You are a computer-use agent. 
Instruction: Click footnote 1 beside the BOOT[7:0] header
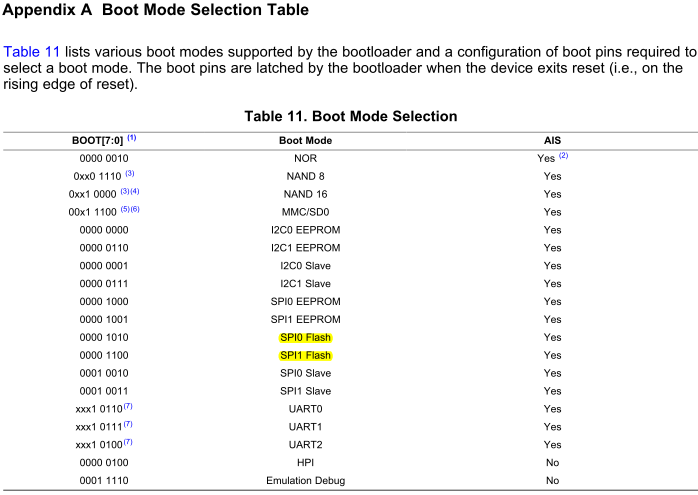(x=132, y=138)
